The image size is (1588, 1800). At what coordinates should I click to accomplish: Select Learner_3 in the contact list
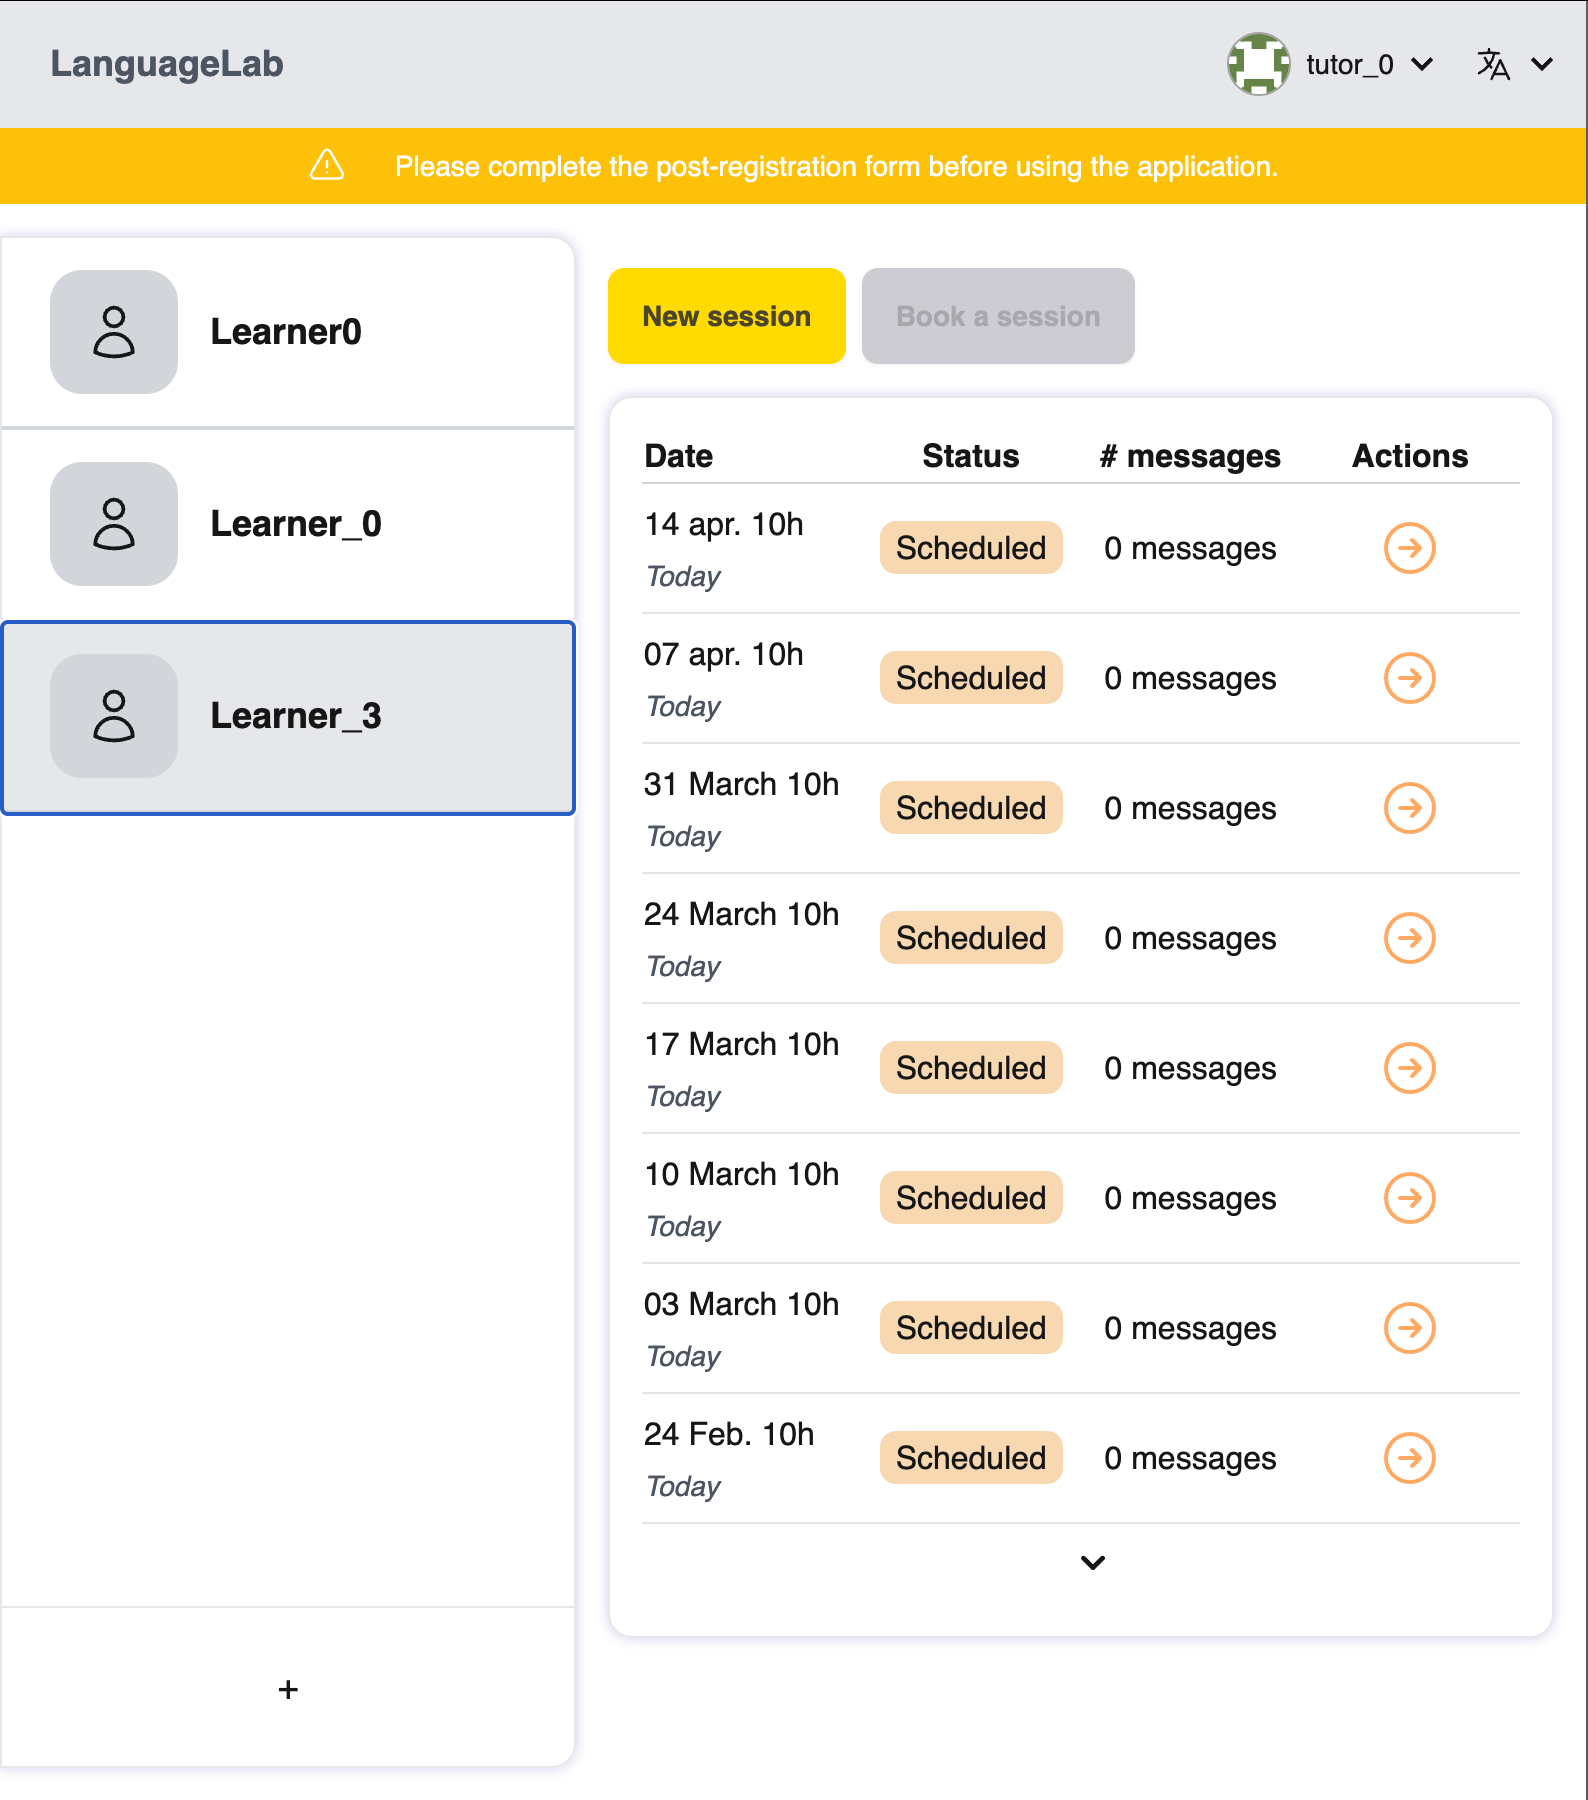(288, 717)
